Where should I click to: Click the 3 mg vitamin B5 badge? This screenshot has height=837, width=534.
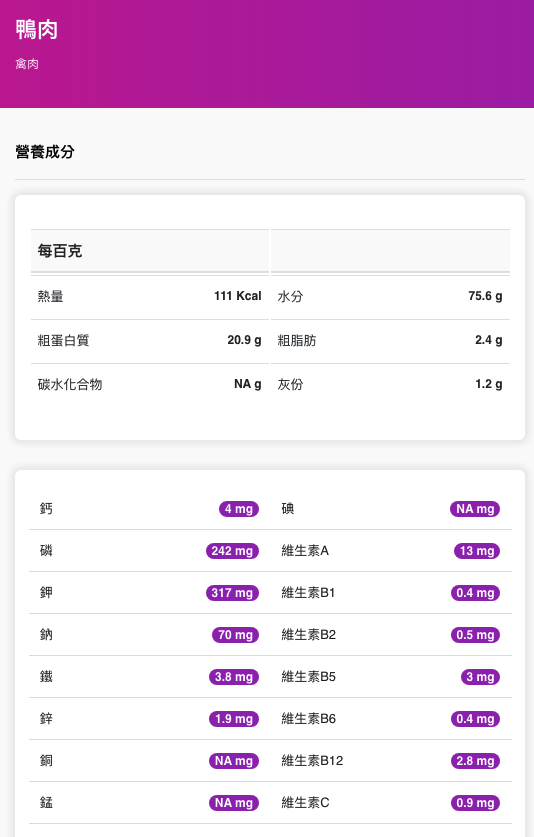(x=481, y=677)
